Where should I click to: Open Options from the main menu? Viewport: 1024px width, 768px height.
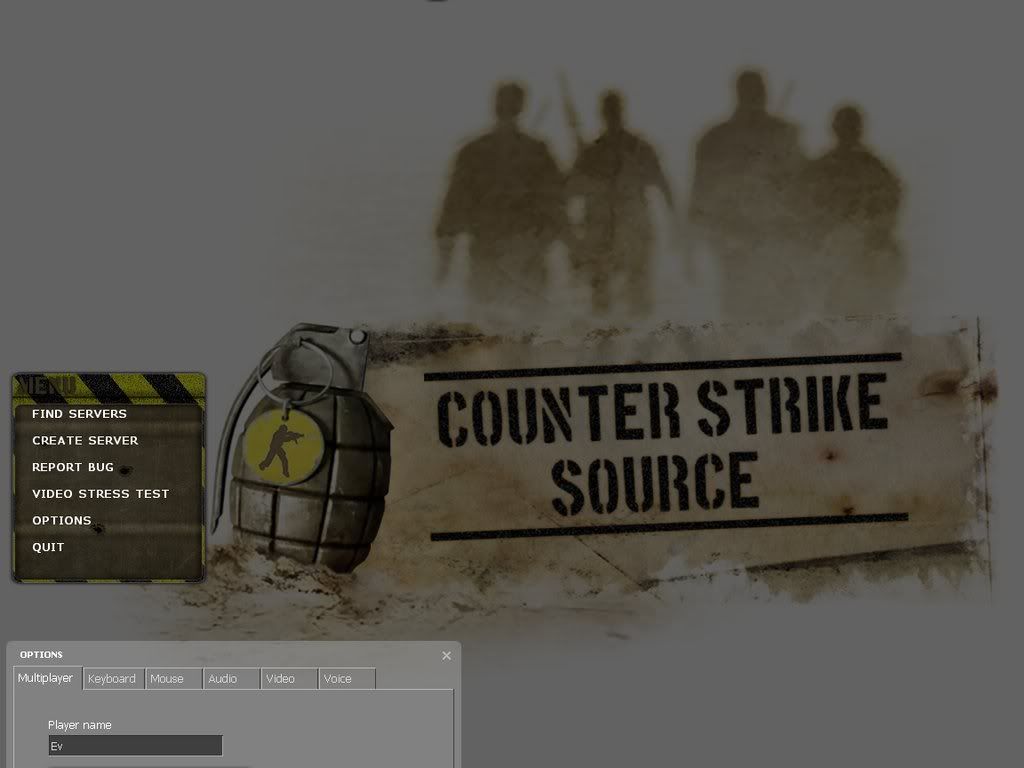pyautogui.click(x=61, y=521)
